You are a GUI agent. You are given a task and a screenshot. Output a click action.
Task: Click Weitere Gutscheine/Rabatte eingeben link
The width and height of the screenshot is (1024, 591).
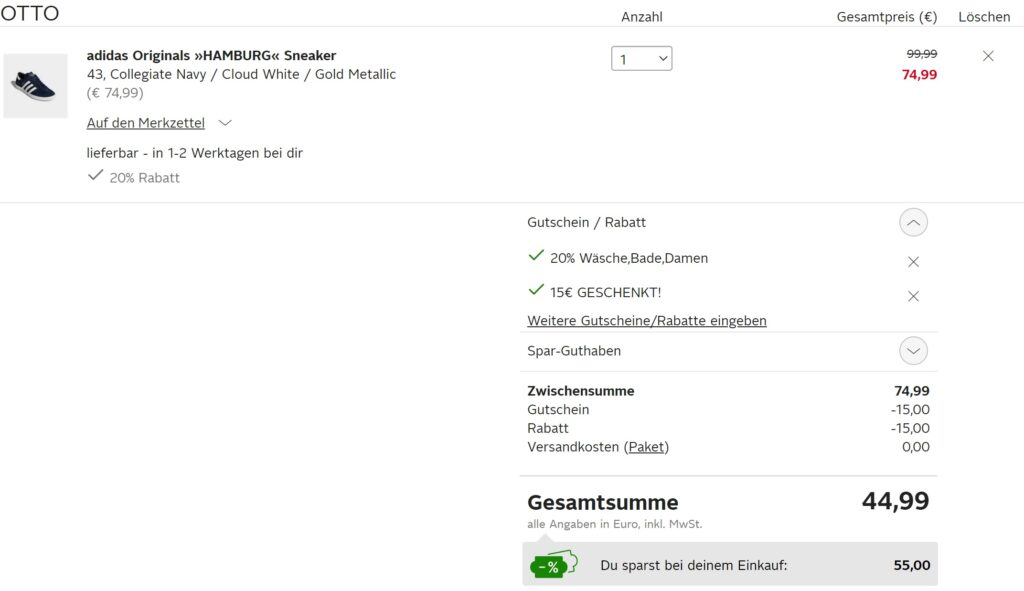647,321
